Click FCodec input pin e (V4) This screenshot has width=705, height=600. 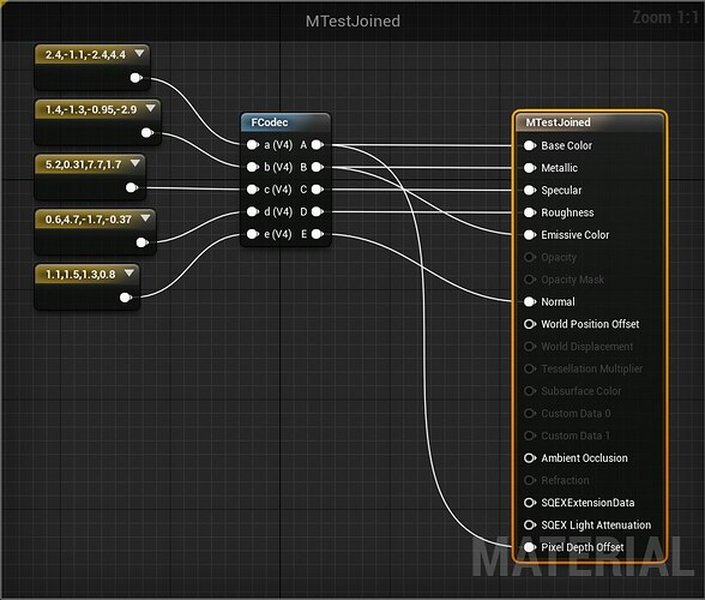point(253,234)
